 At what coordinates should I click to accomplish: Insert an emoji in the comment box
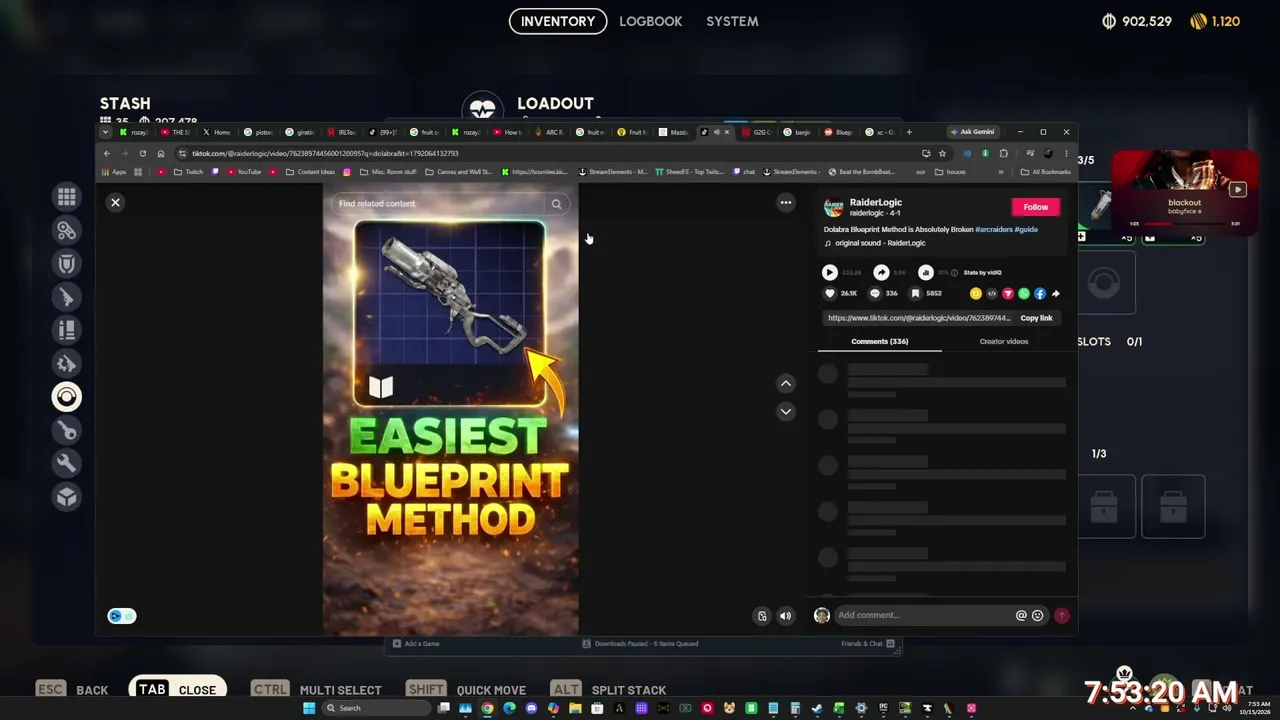click(x=1037, y=615)
